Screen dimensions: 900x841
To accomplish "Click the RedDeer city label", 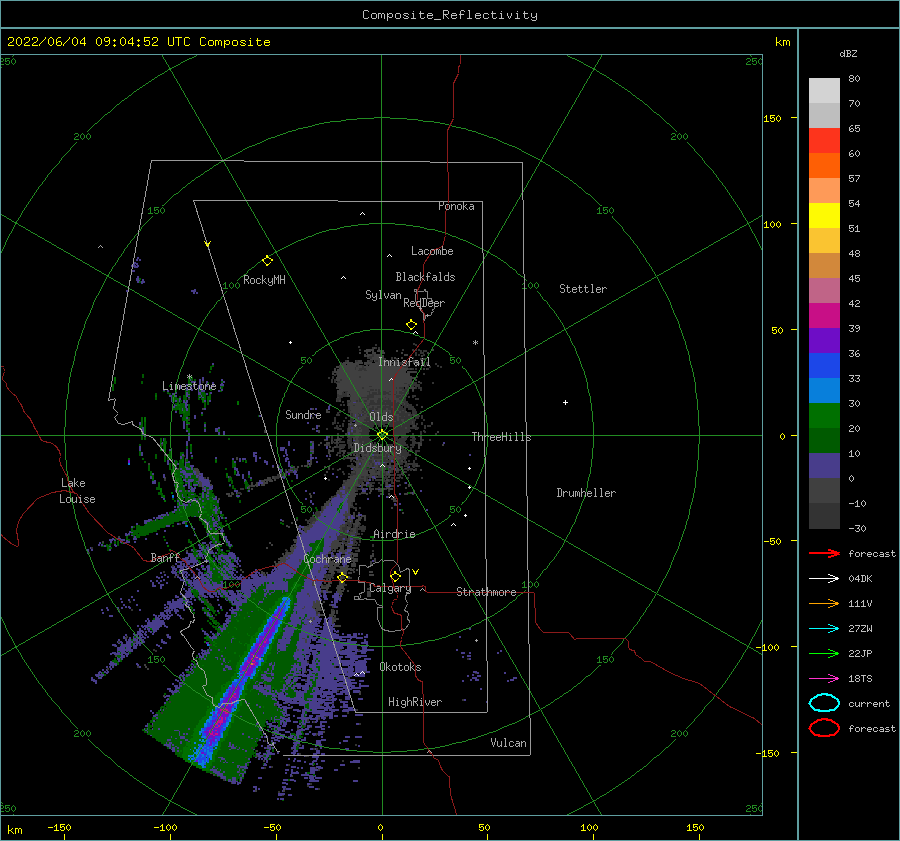I will point(424,303).
